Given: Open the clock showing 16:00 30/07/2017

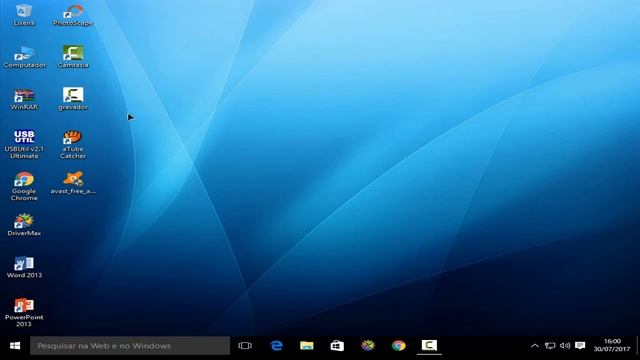Looking at the screenshot, I should tap(612, 345).
